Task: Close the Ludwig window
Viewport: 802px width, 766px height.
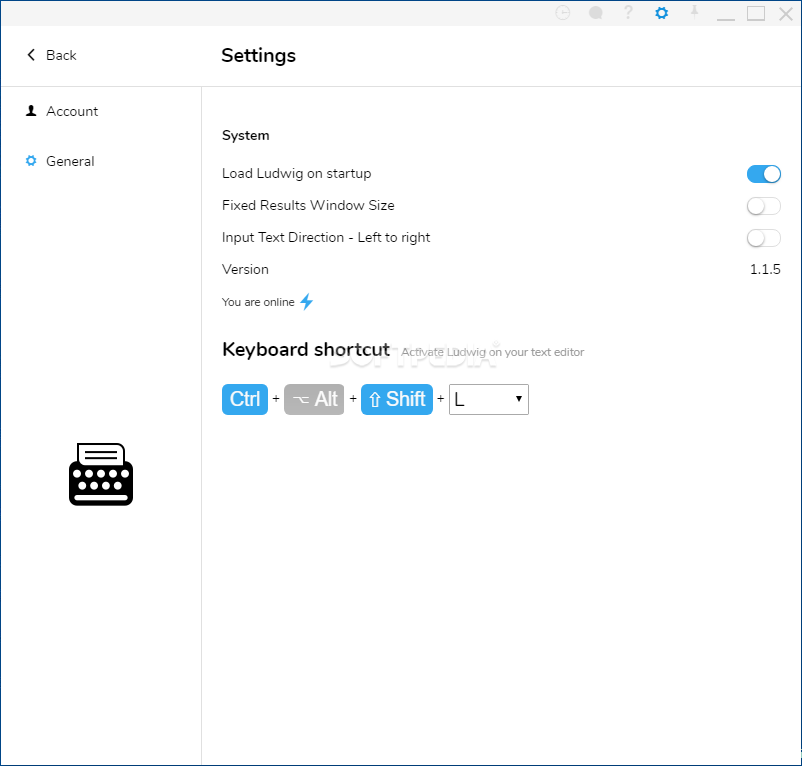Action: [x=786, y=13]
